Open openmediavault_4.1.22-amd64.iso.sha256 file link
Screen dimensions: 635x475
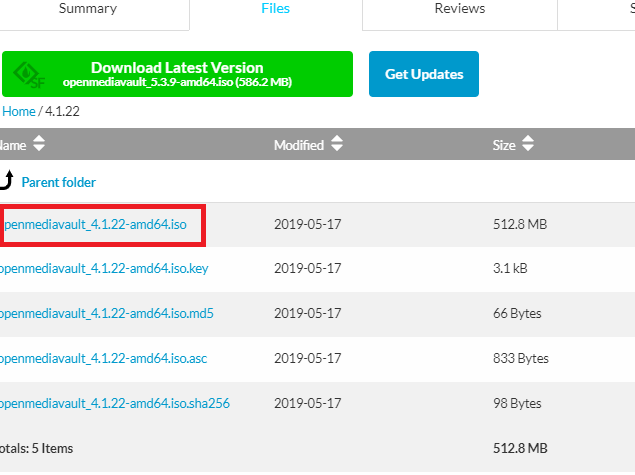pos(115,403)
